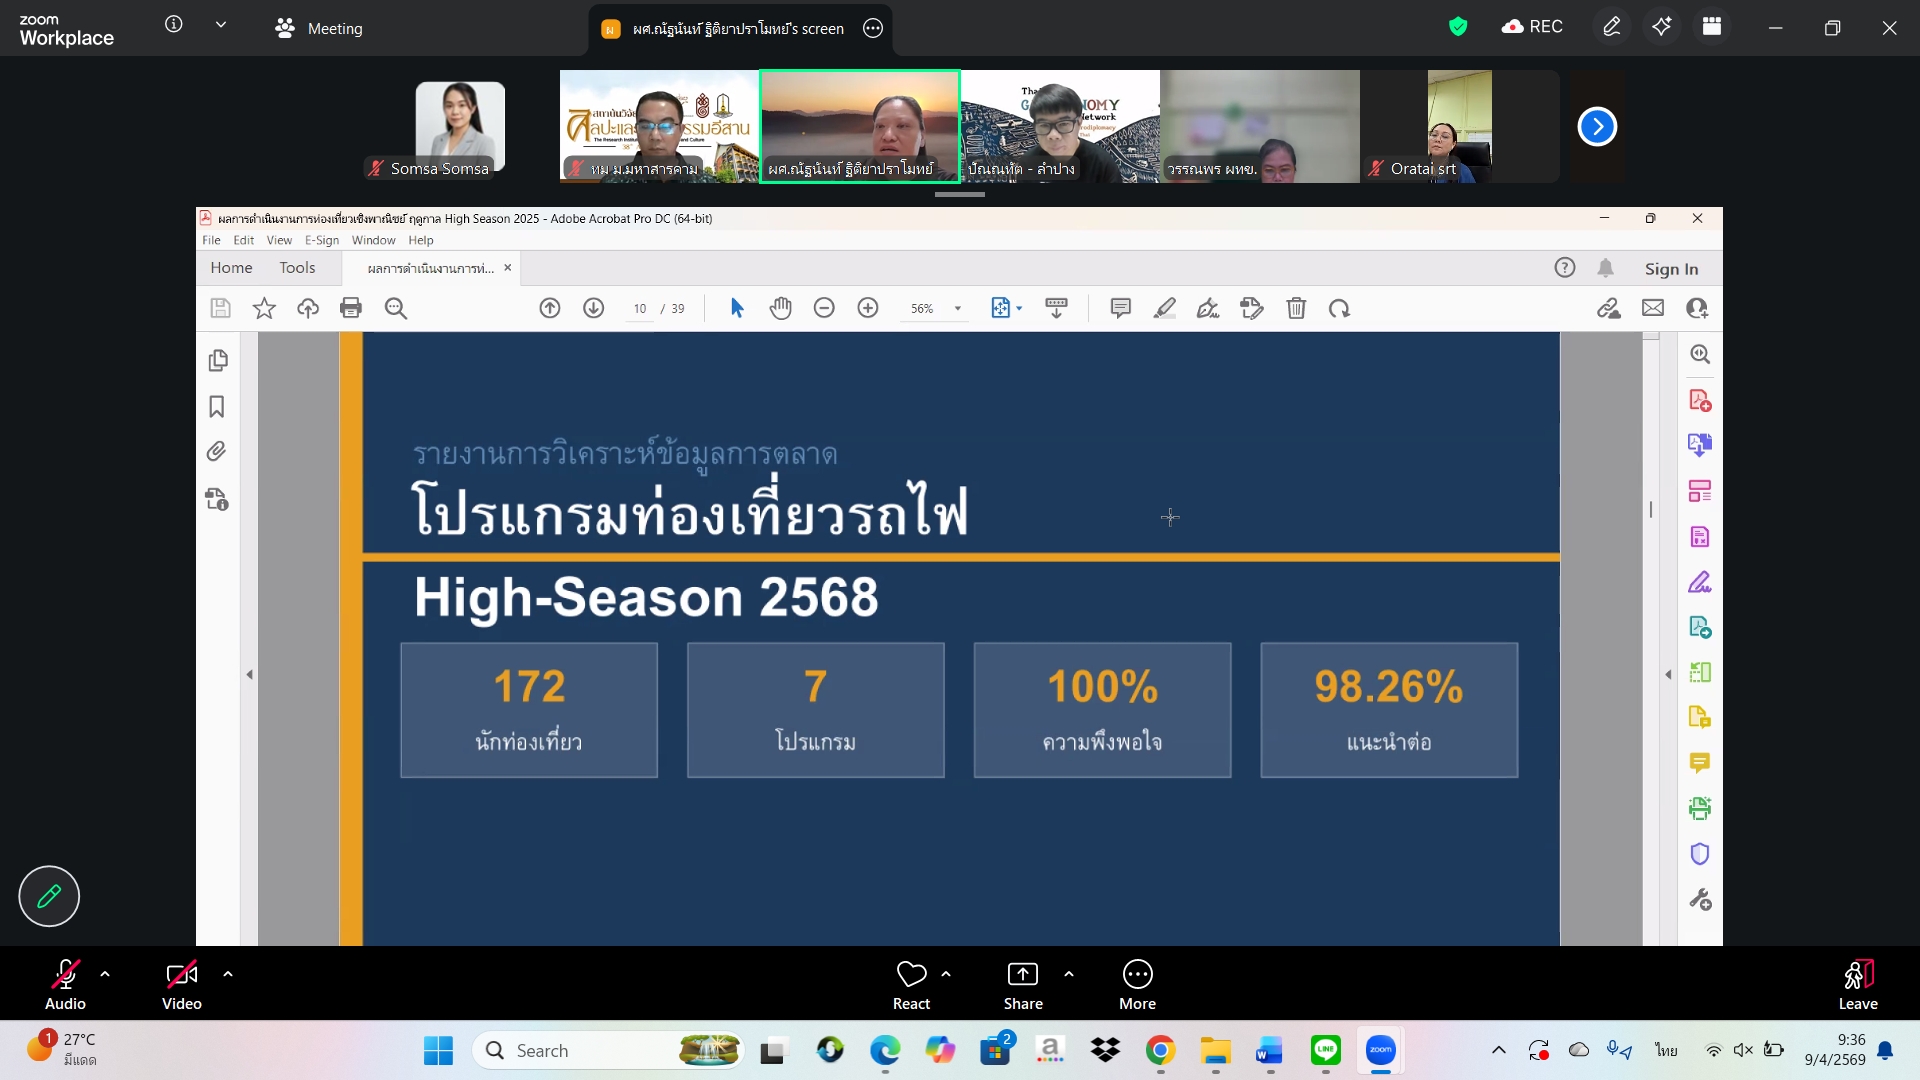This screenshot has width=1920, height=1080.
Task: Open the Zoom annotate pencil circle
Action: [x=49, y=896]
